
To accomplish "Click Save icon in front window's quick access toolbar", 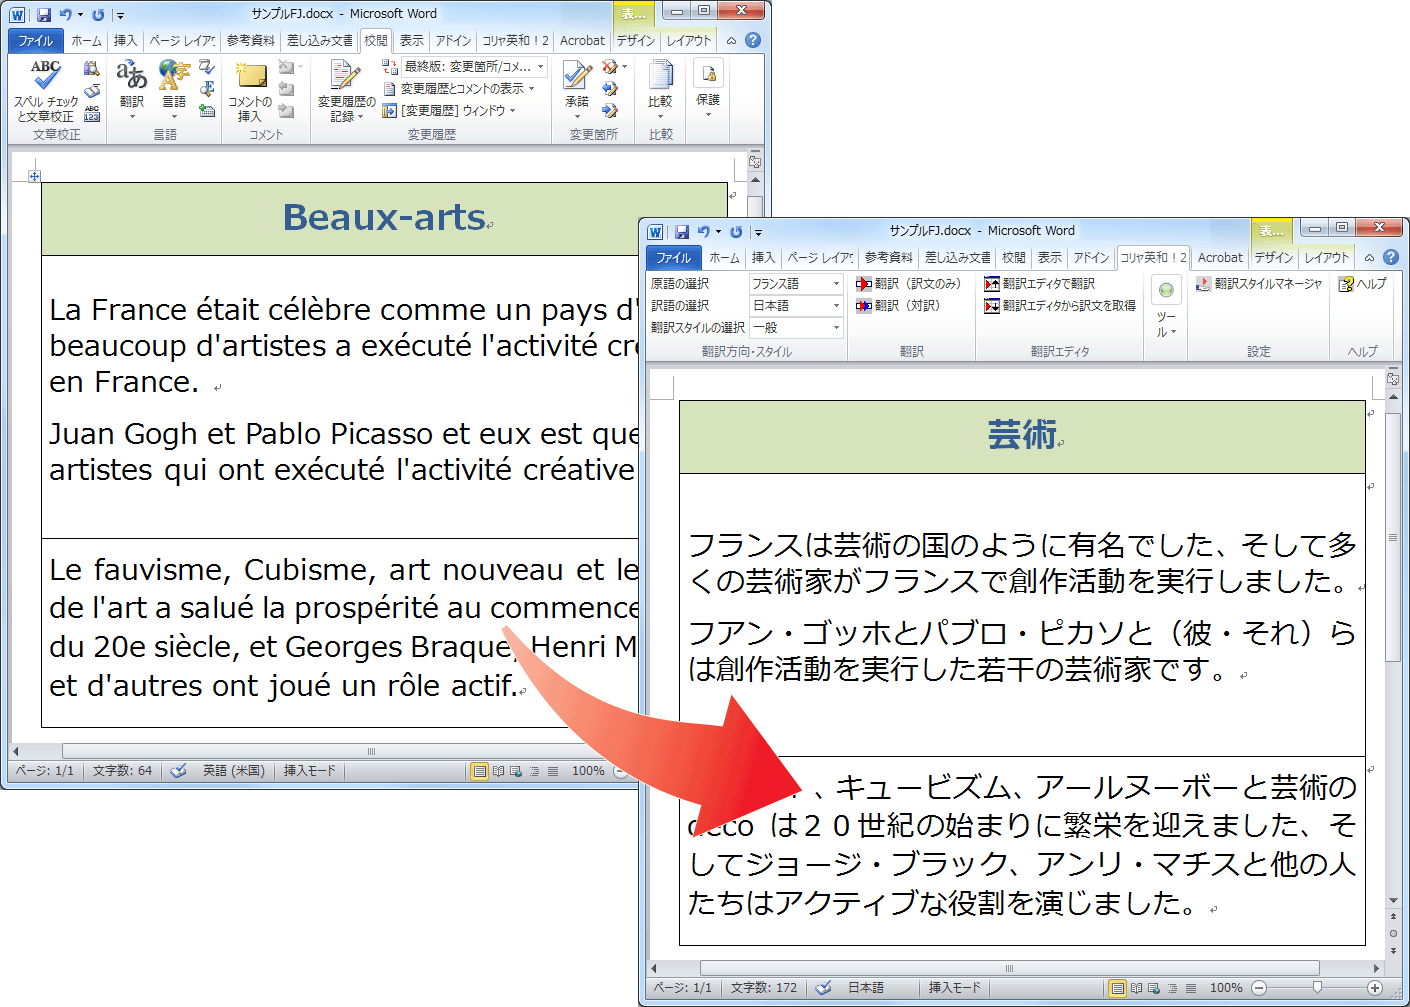I will click(x=682, y=232).
